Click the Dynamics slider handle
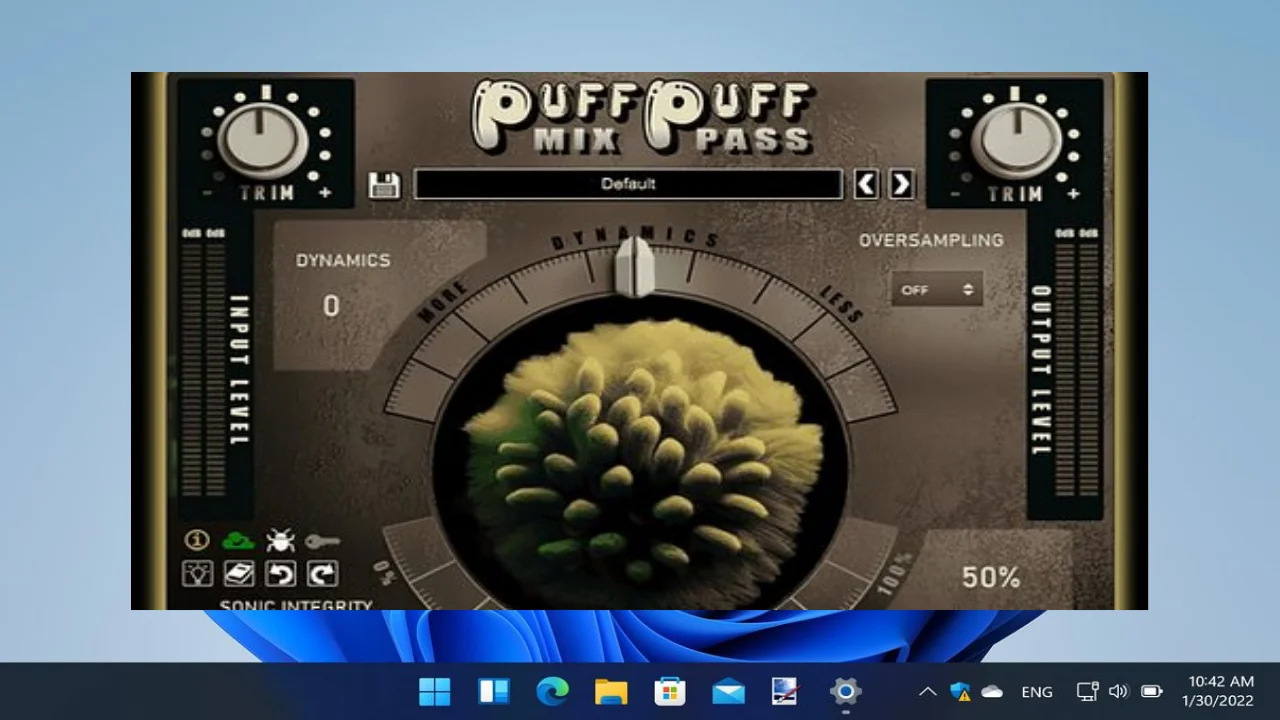1280x720 pixels. (634, 267)
